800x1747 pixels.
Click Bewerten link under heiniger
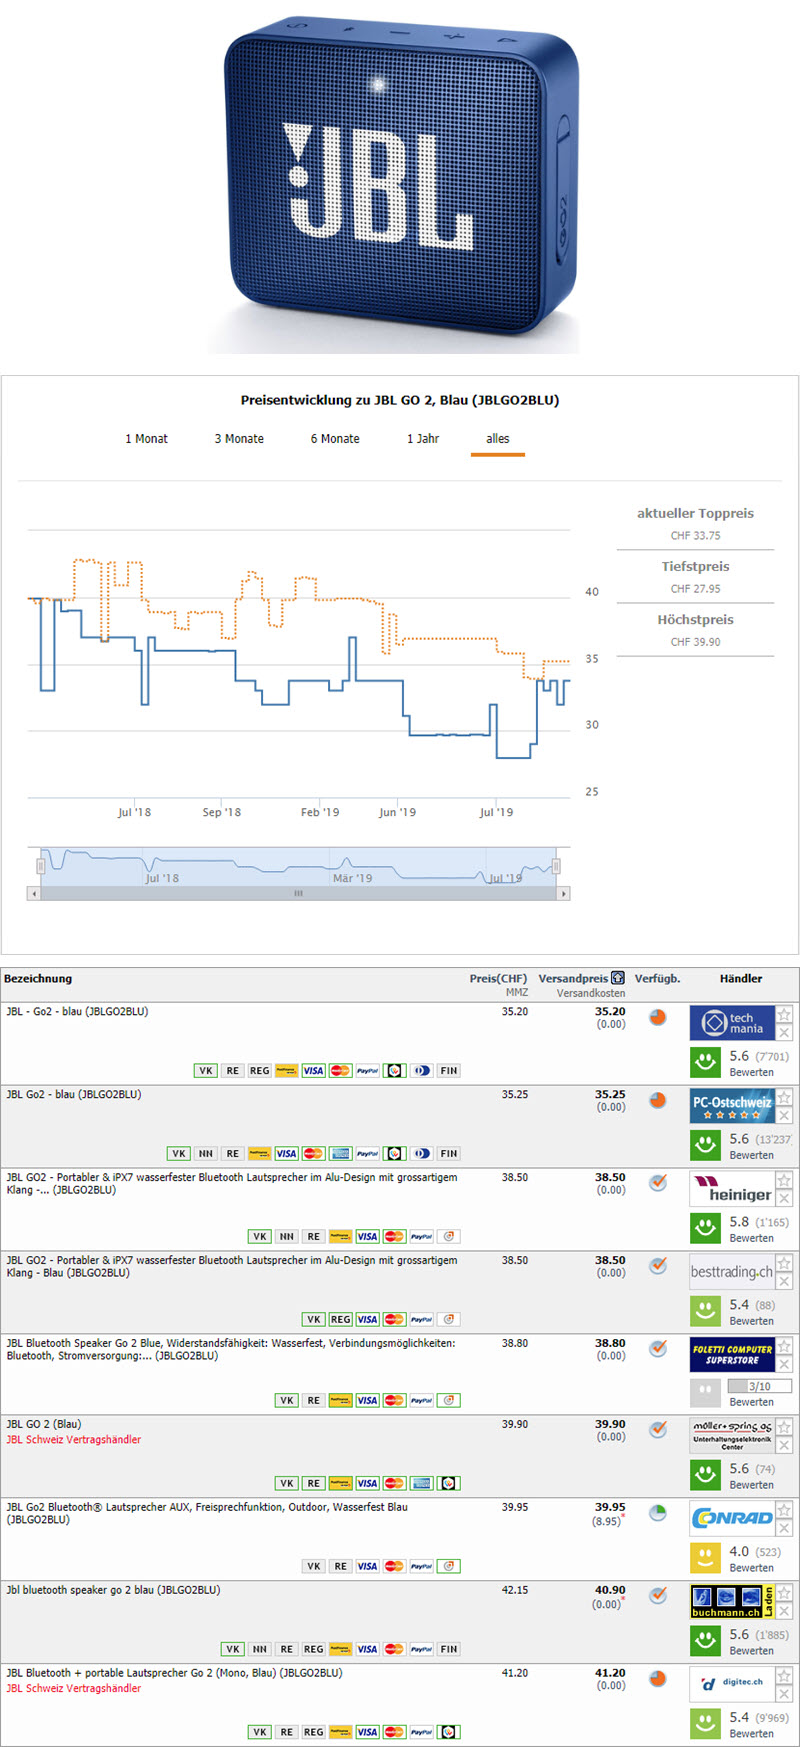click(751, 1239)
